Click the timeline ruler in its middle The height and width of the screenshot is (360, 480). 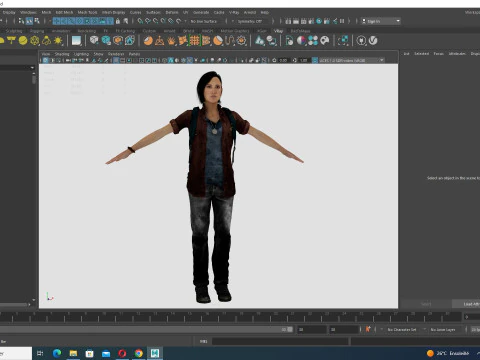[230, 316]
